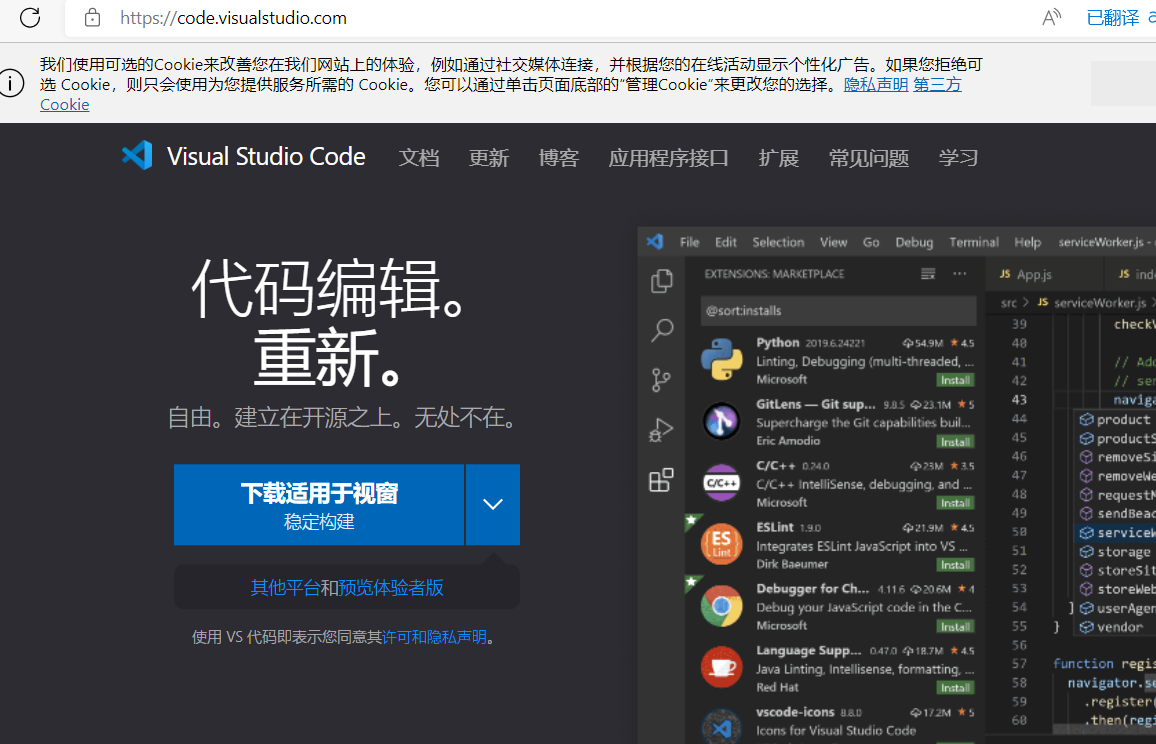Click the Python extension icon
1156x744 pixels.
pyautogui.click(x=721, y=359)
